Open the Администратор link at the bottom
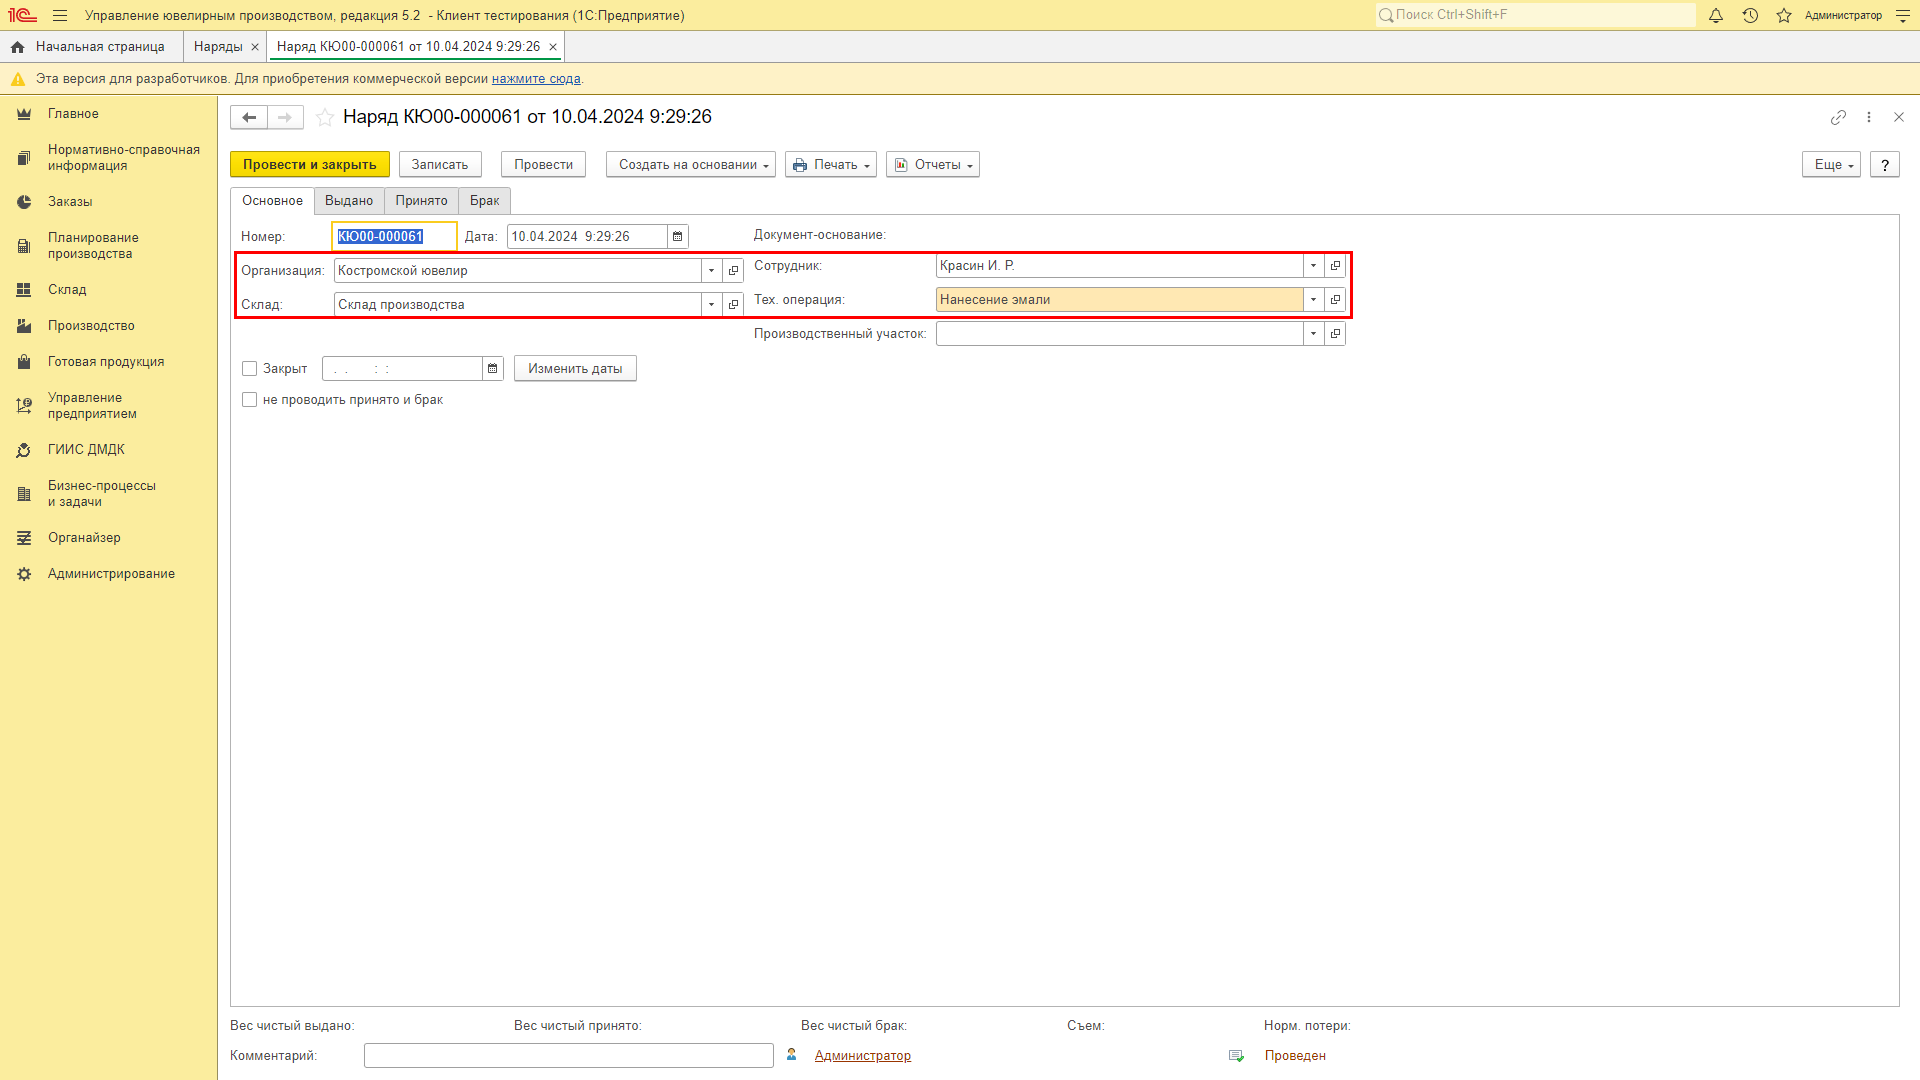Screen dimensions: 1920x1080 (x=863, y=1056)
